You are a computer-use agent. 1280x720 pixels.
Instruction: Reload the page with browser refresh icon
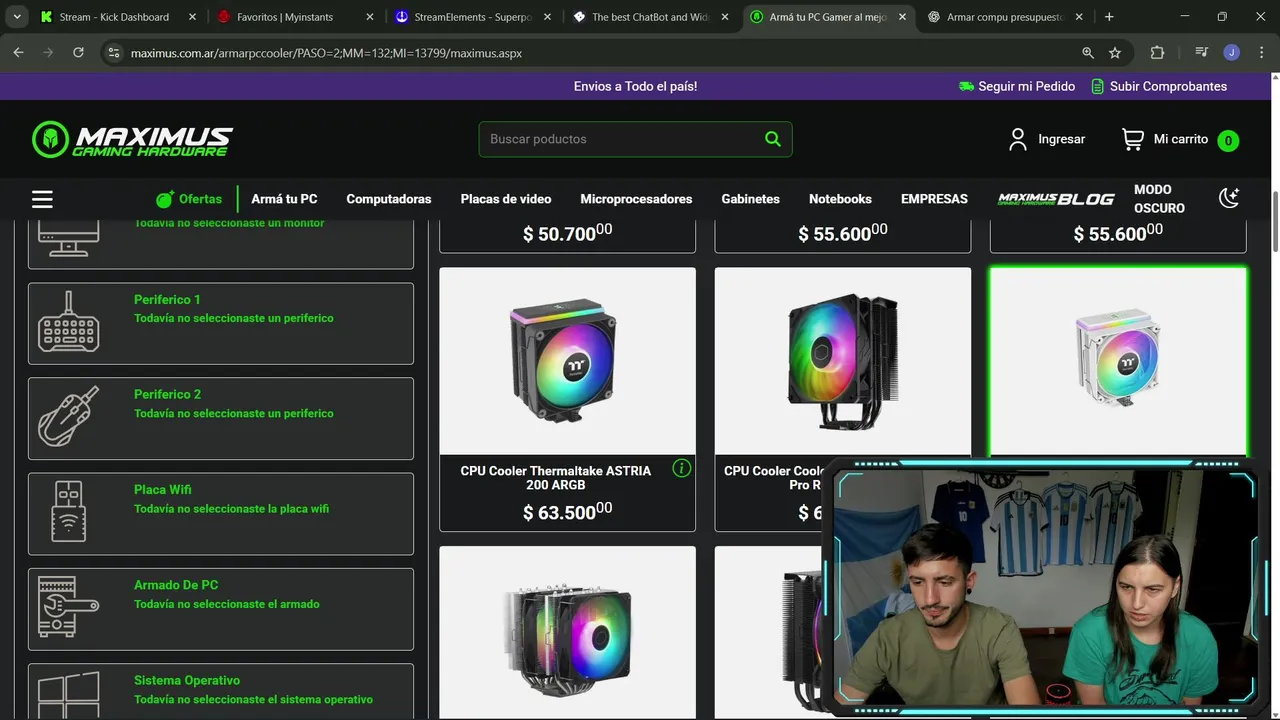coord(78,52)
